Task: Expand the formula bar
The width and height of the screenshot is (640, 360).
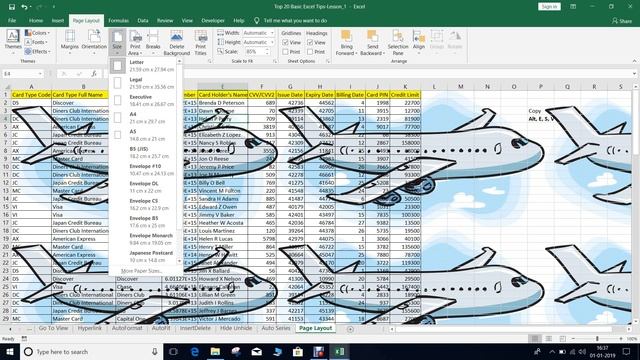Action: click(635, 74)
